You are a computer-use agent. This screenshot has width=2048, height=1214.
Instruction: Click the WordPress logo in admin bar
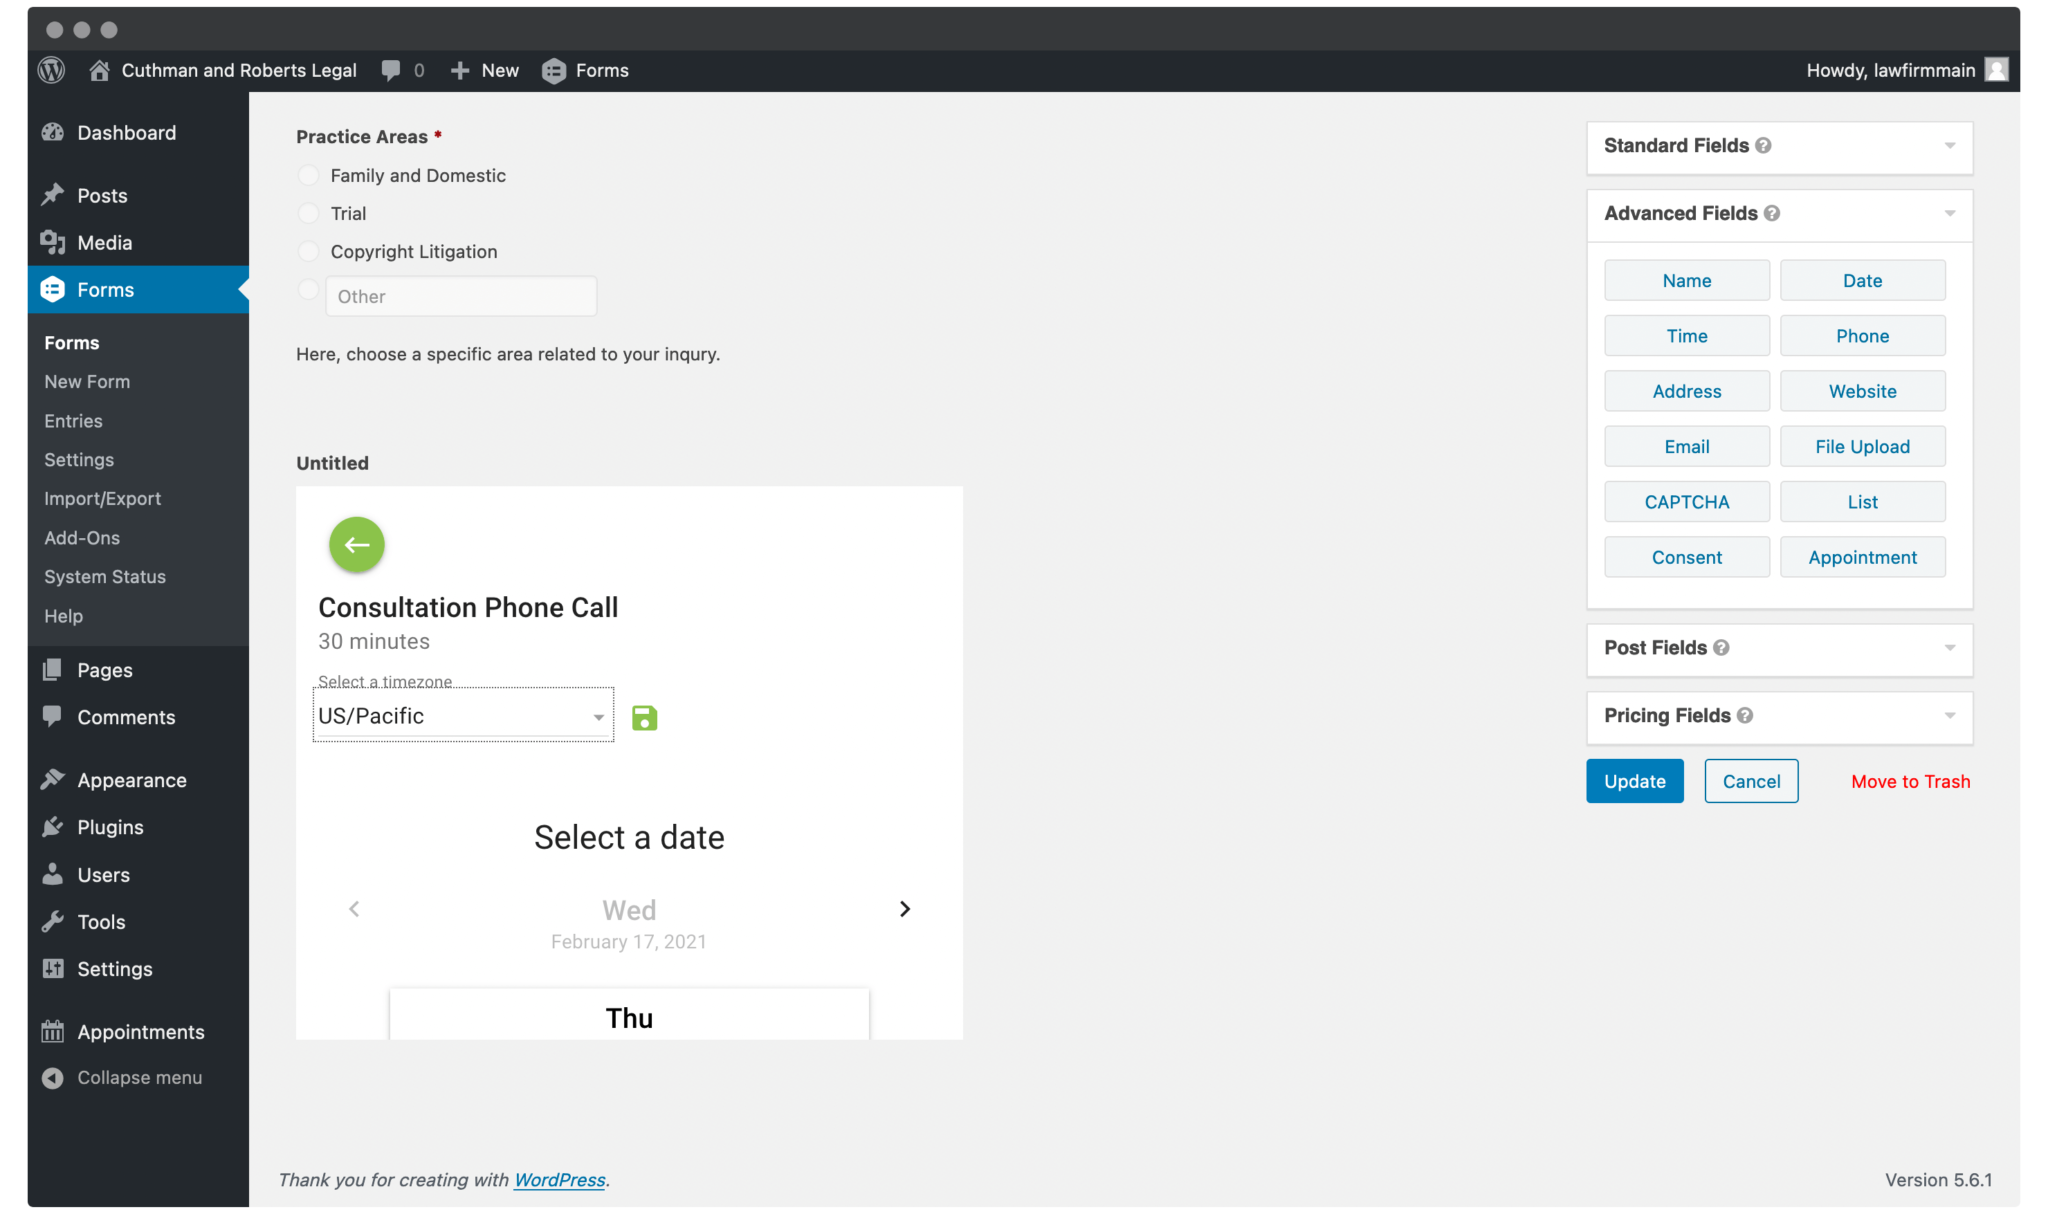50,70
